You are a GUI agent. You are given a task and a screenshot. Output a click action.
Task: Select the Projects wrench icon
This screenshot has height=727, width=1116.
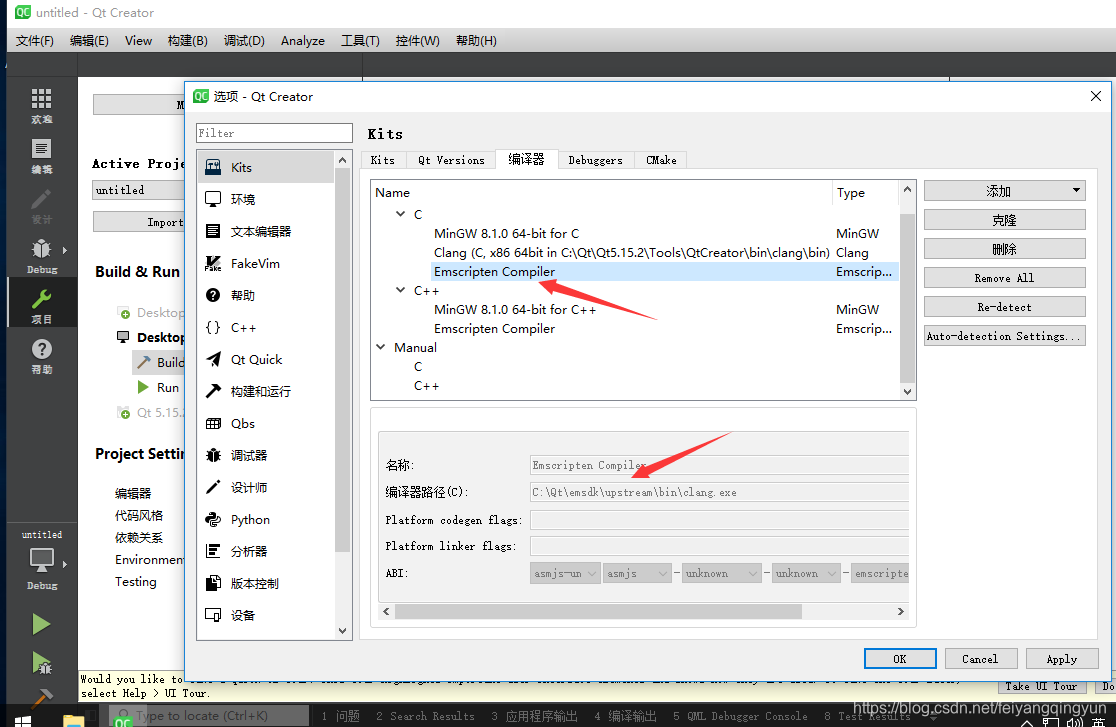tap(41, 304)
